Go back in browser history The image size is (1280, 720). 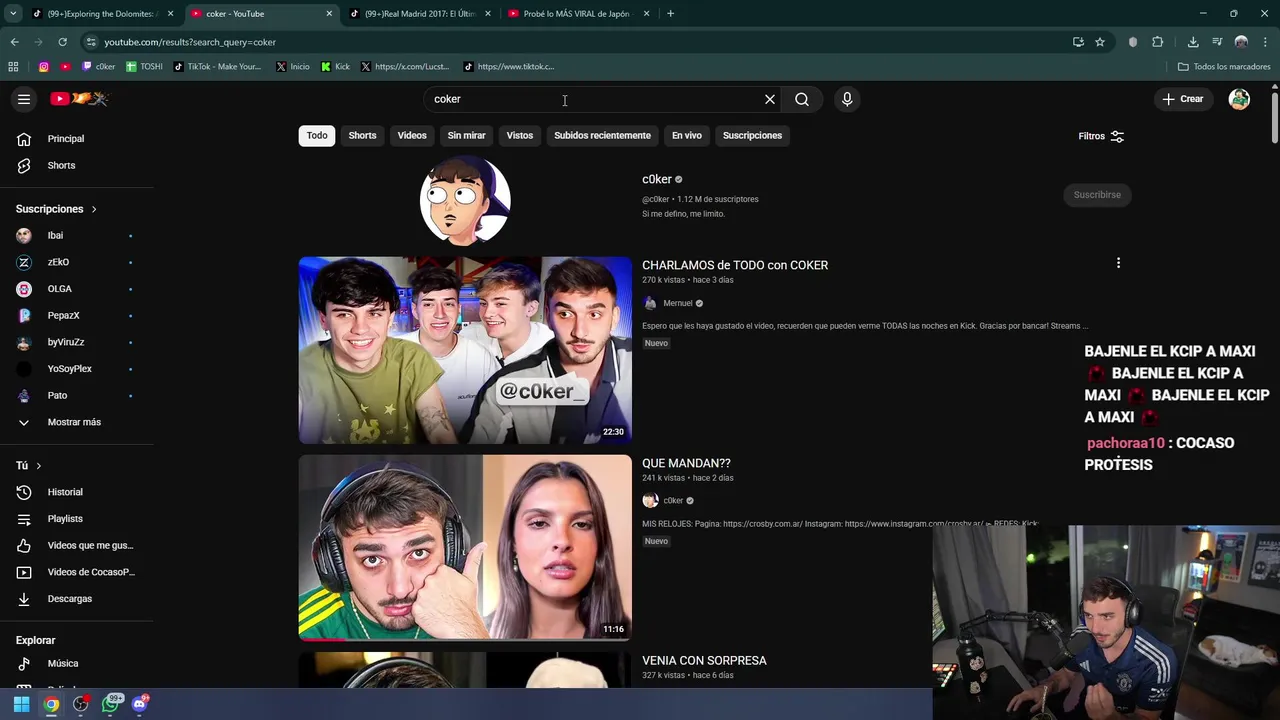coord(14,42)
